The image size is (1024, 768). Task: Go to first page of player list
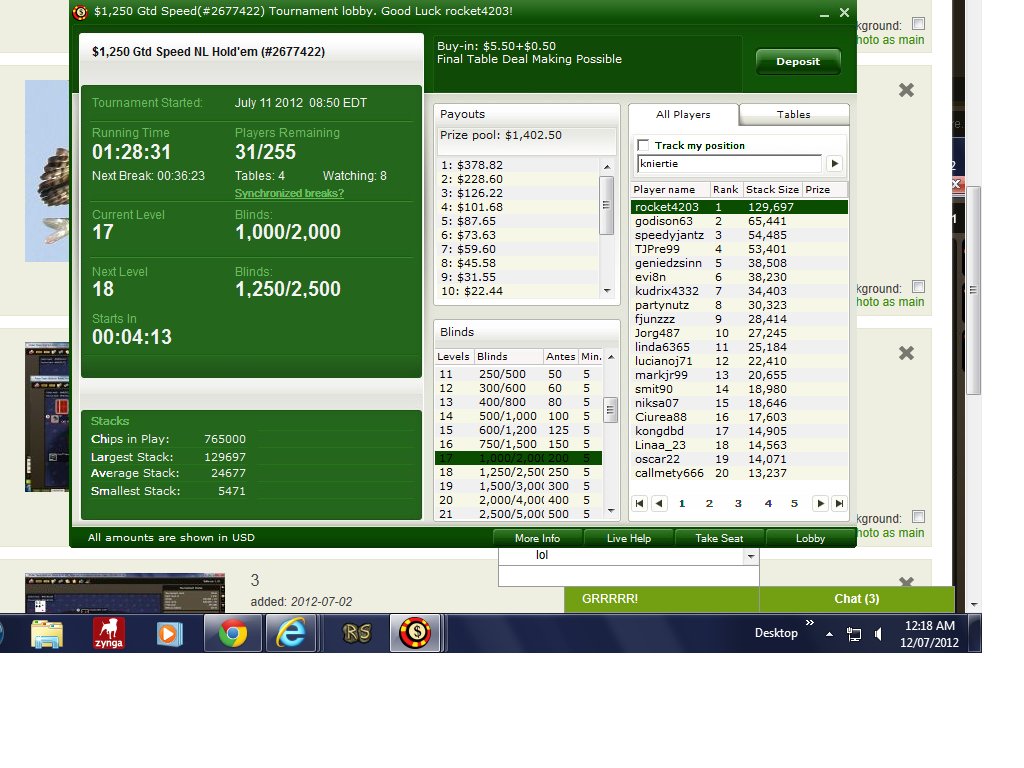coord(639,504)
